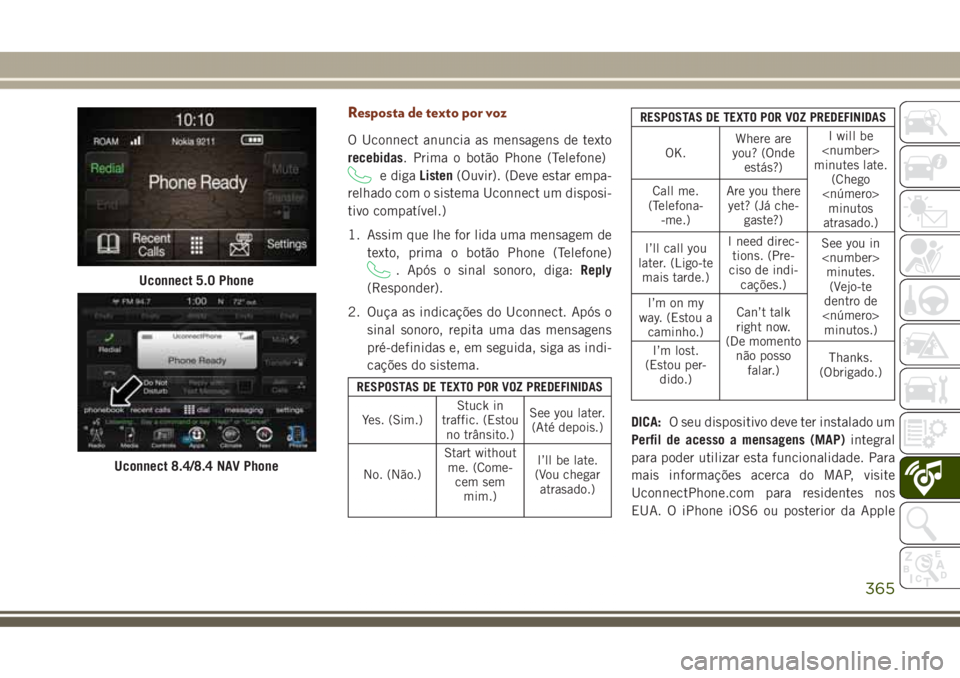Image resolution: width=960 pixels, height=678 pixels.
Task: Select the highlighted multimedia music note tab
Action: tap(929, 478)
